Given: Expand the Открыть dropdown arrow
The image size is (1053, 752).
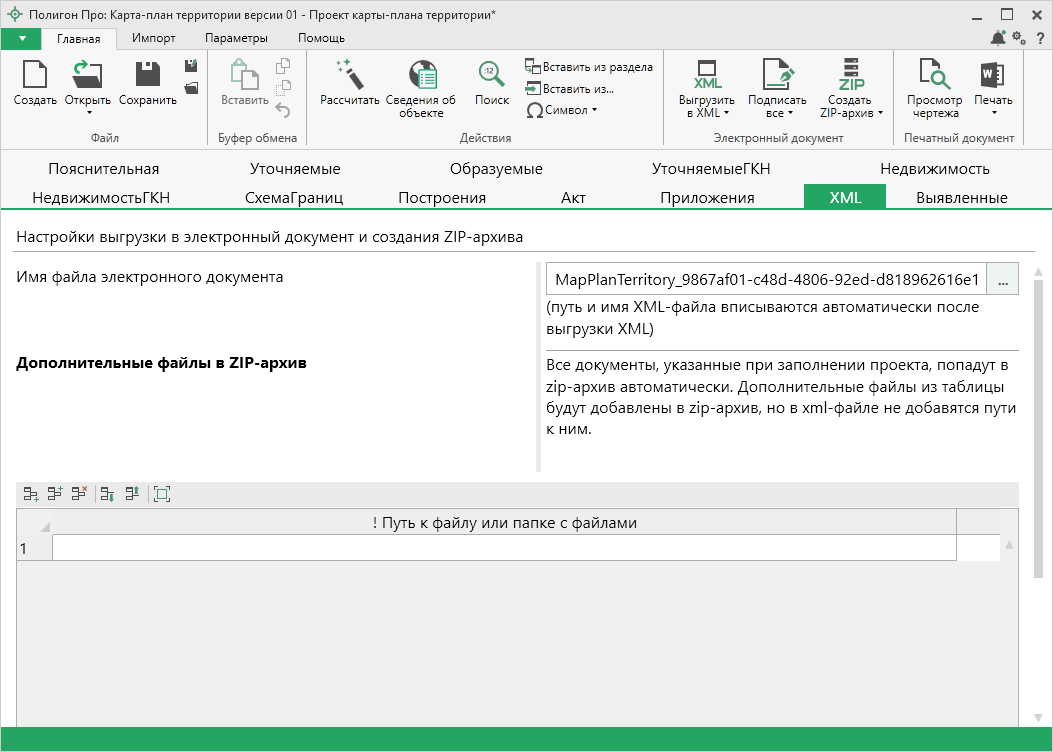Looking at the screenshot, I should 88,113.
